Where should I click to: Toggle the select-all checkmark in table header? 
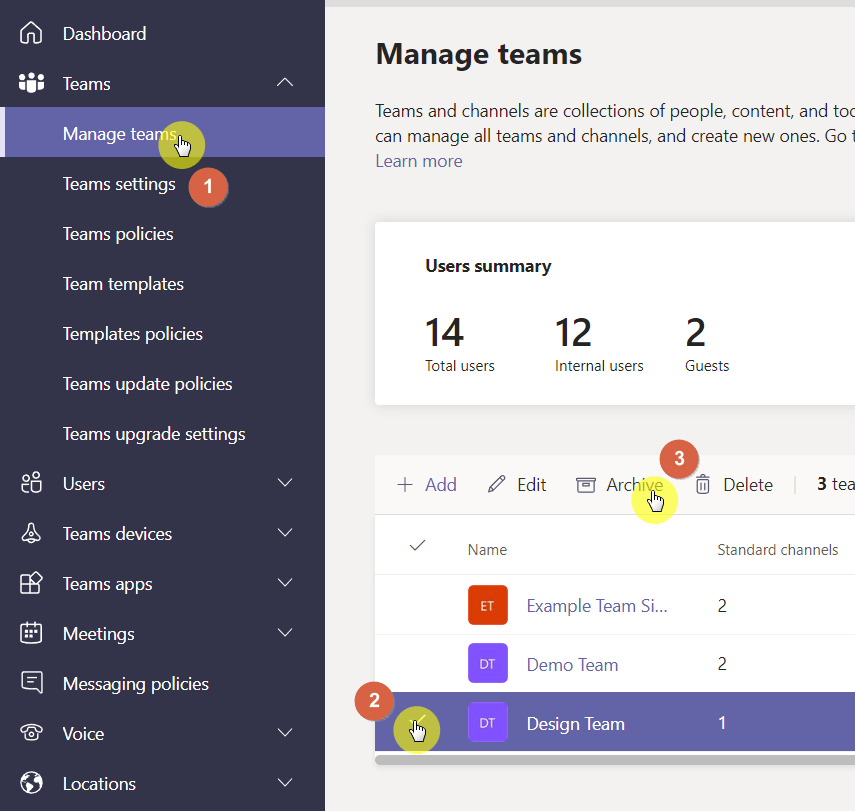[417, 545]
